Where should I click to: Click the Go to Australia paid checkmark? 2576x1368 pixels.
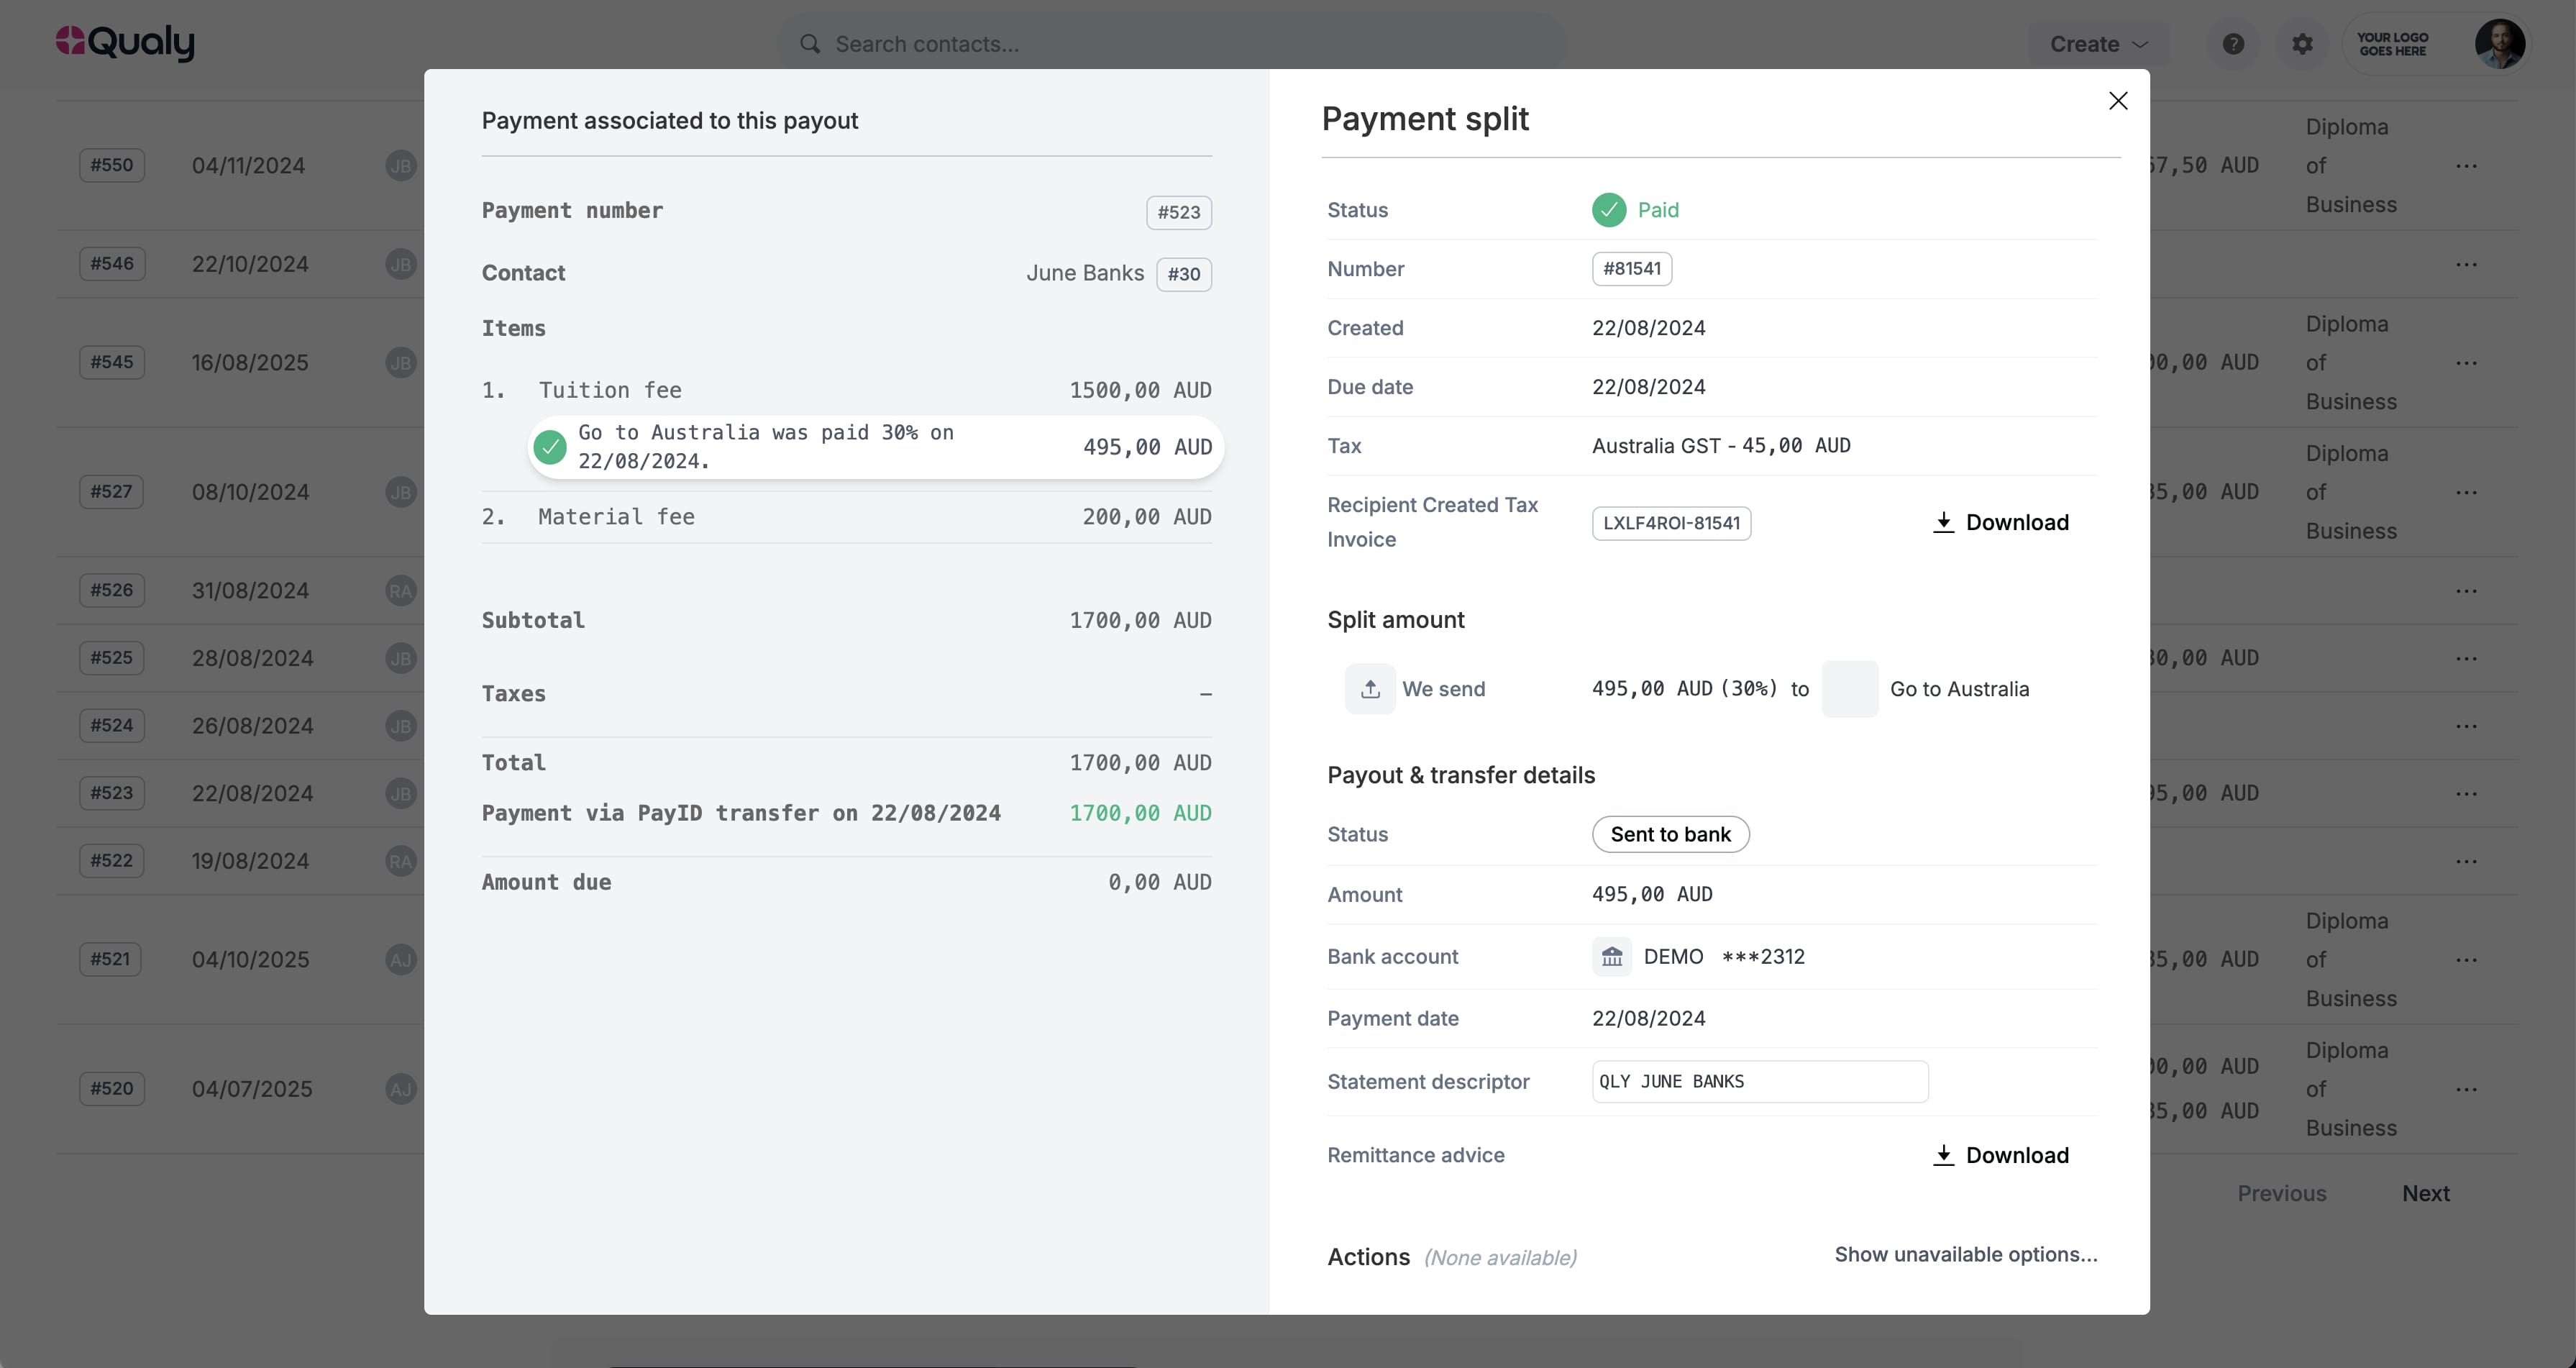pyautogui.click(x=549, y=447)
